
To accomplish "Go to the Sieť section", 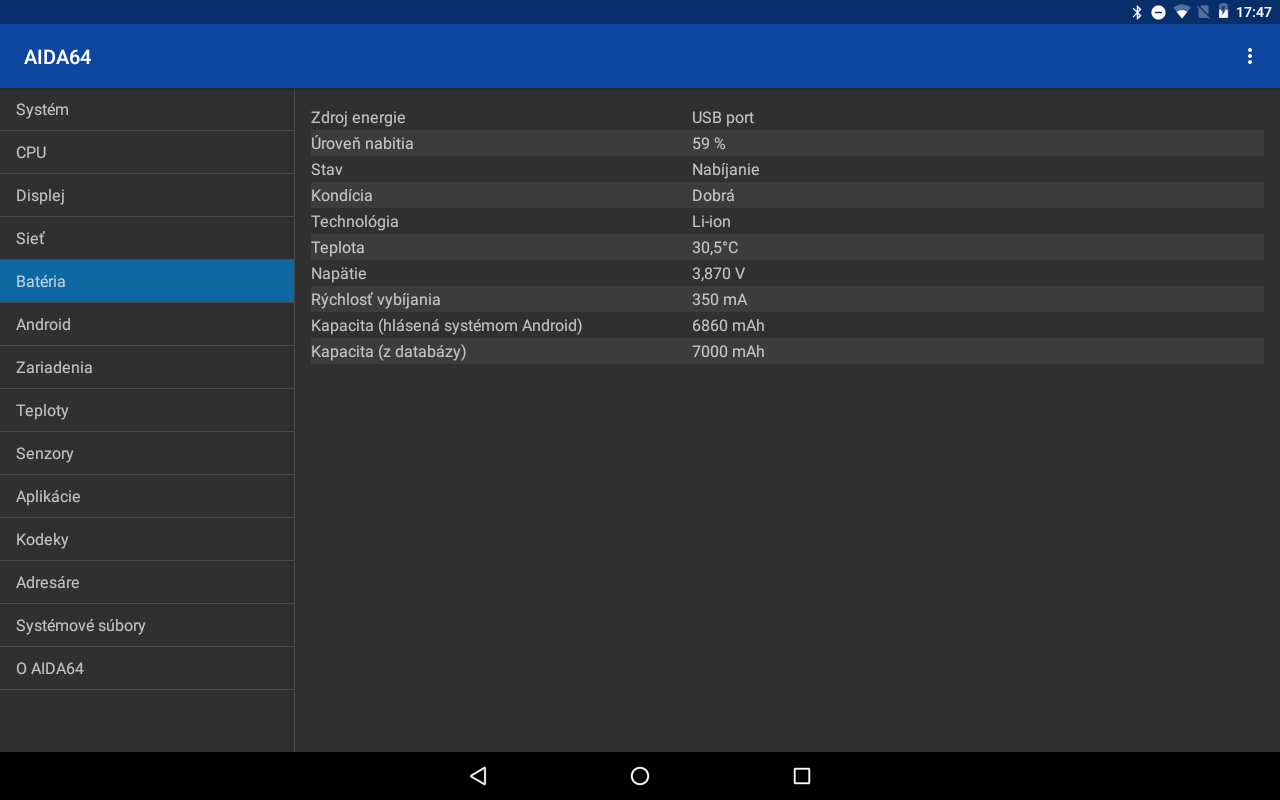I will point(147,238).
